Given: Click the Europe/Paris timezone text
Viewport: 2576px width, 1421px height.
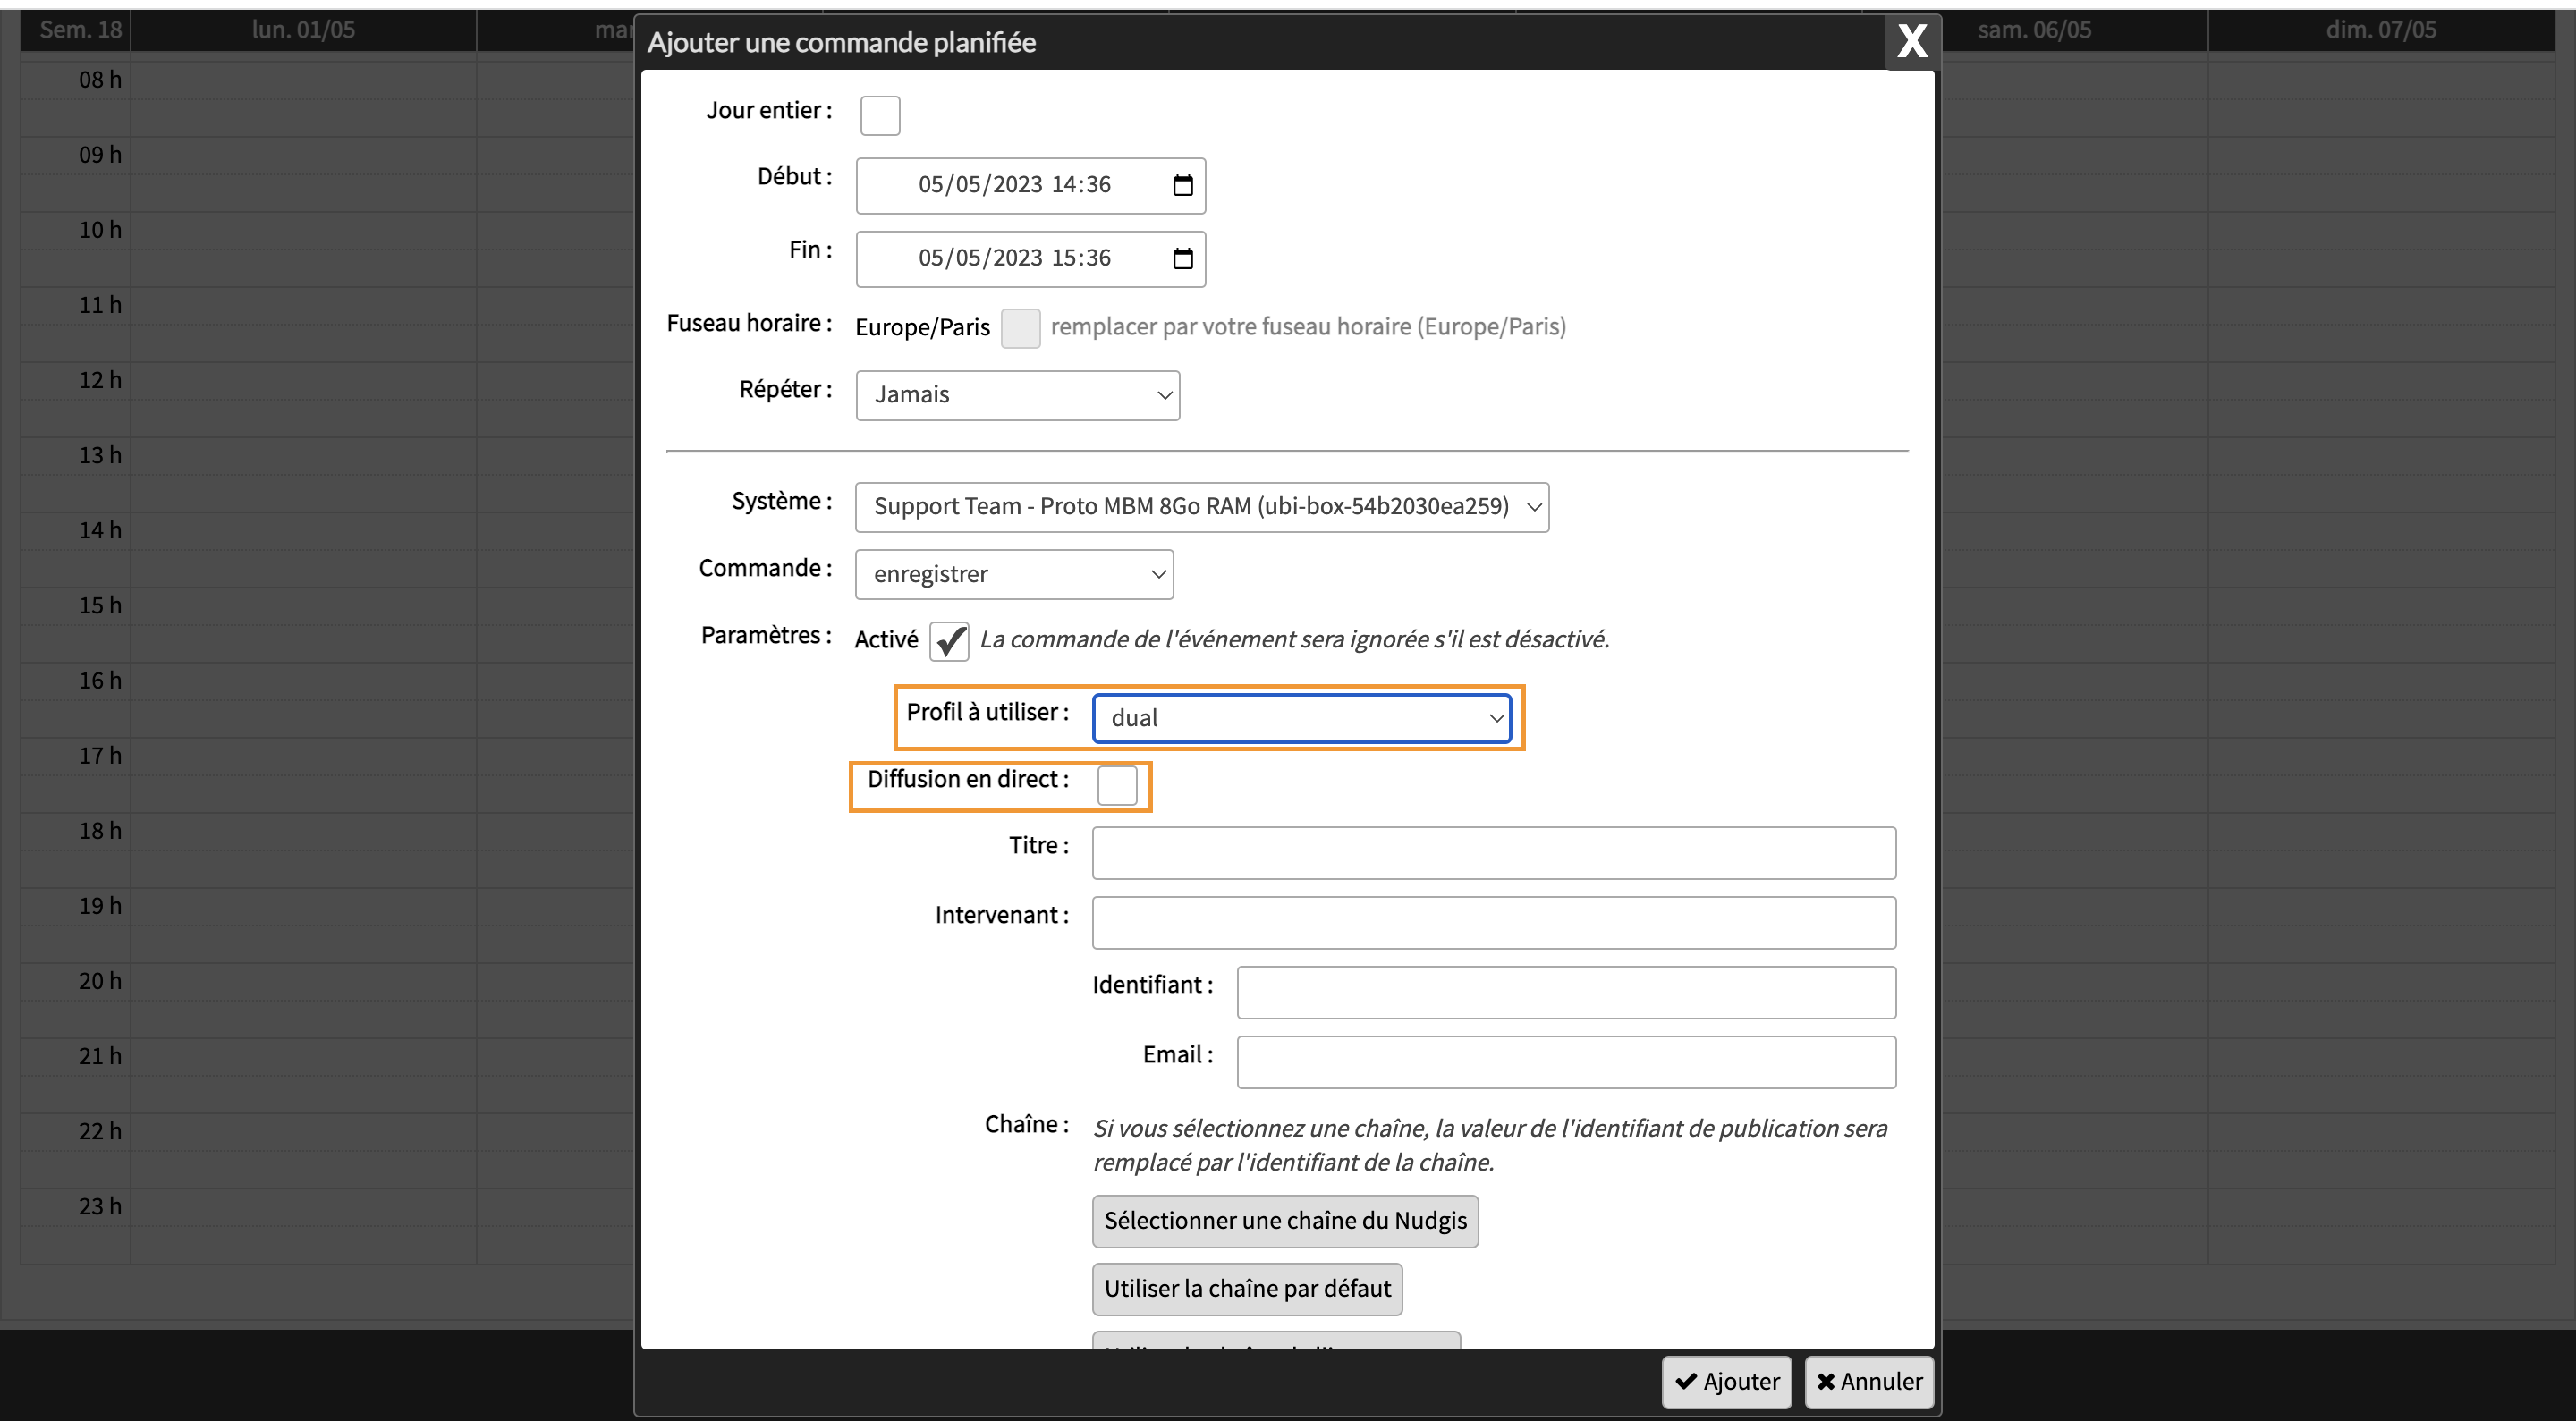Looking at the screenshot, I should pyautogui.click(x=922, y=328).
